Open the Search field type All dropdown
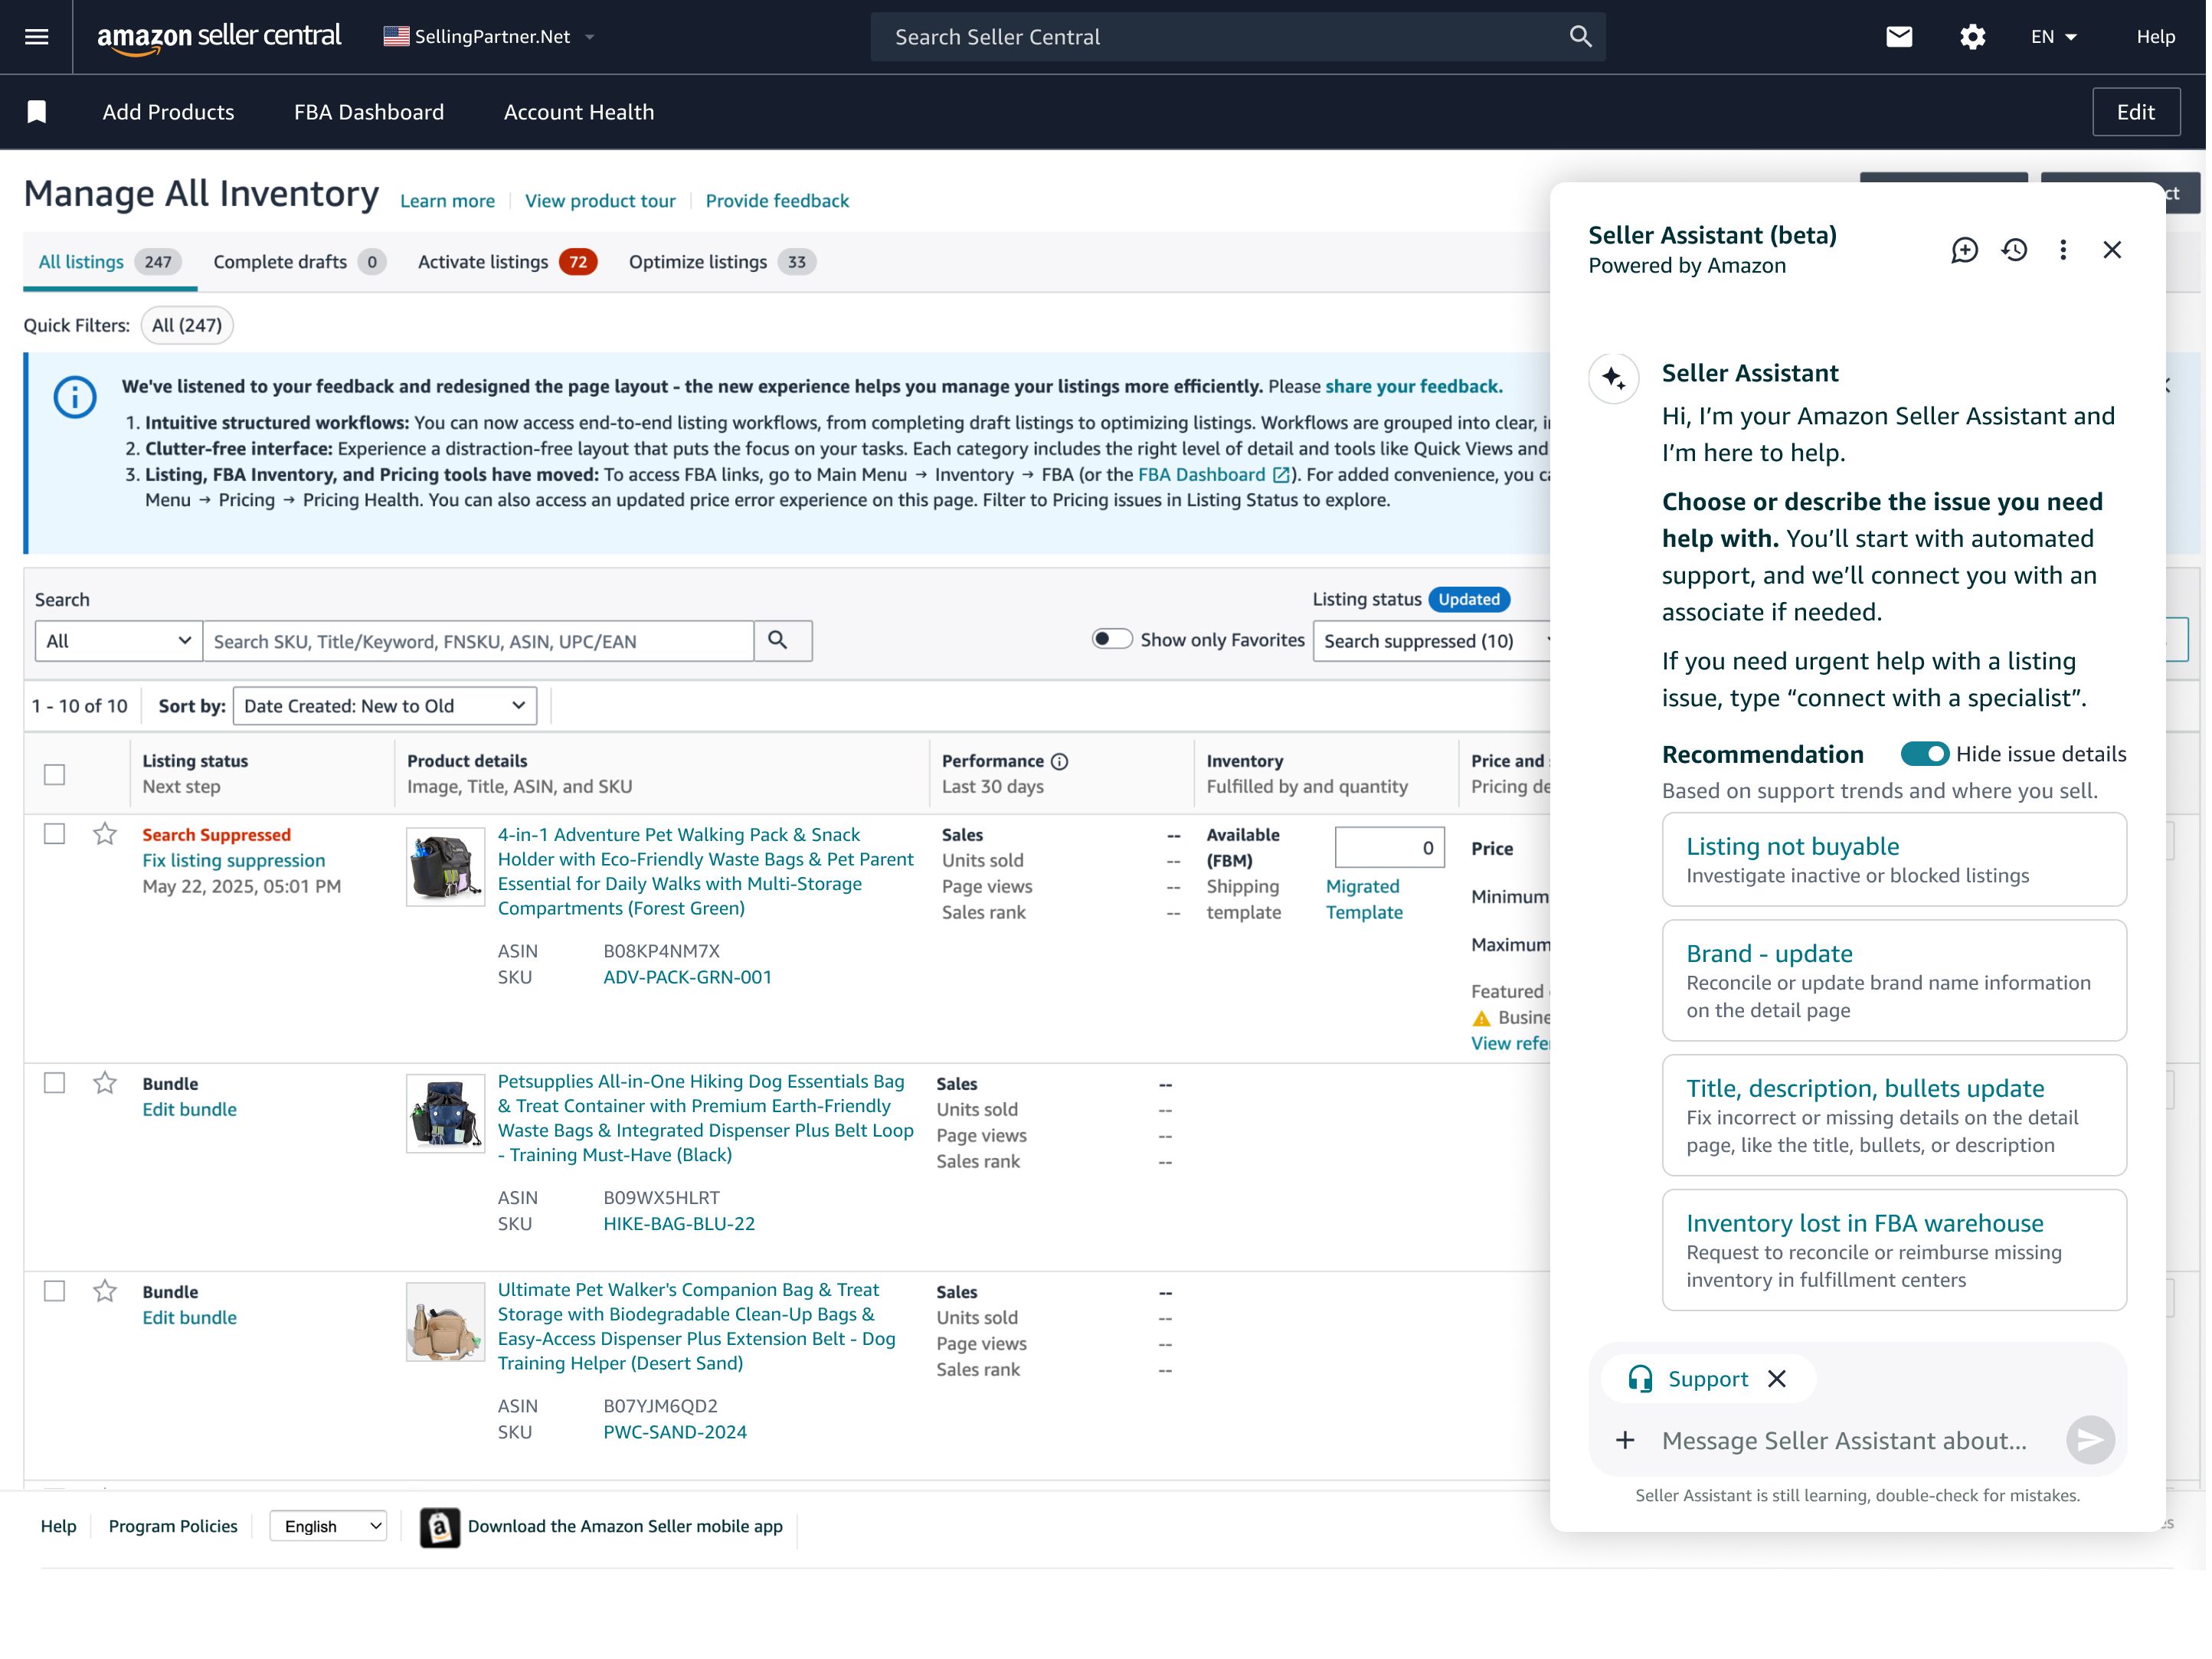 [x=118, y=642]
